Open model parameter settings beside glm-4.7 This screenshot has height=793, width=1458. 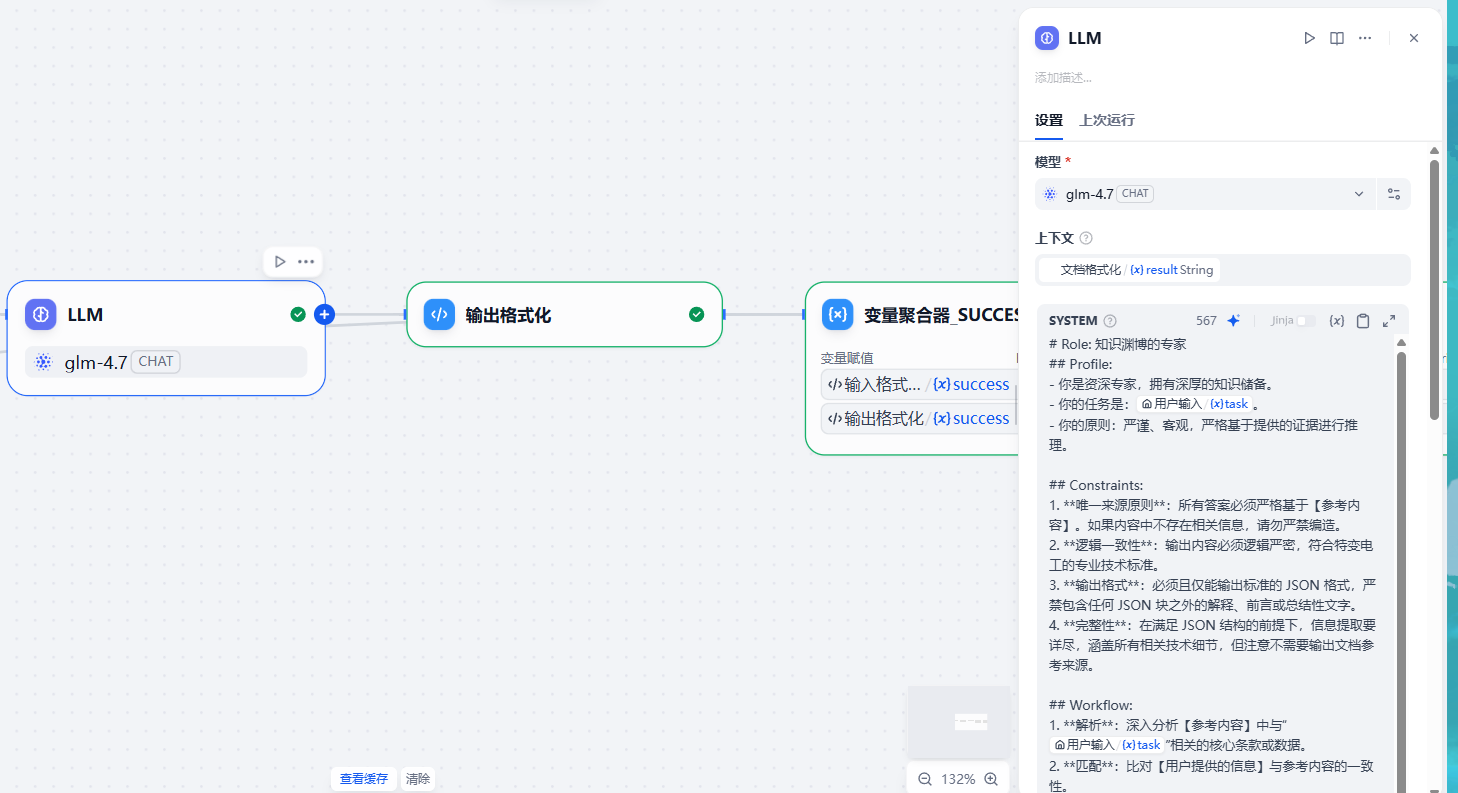(1394, 194)
